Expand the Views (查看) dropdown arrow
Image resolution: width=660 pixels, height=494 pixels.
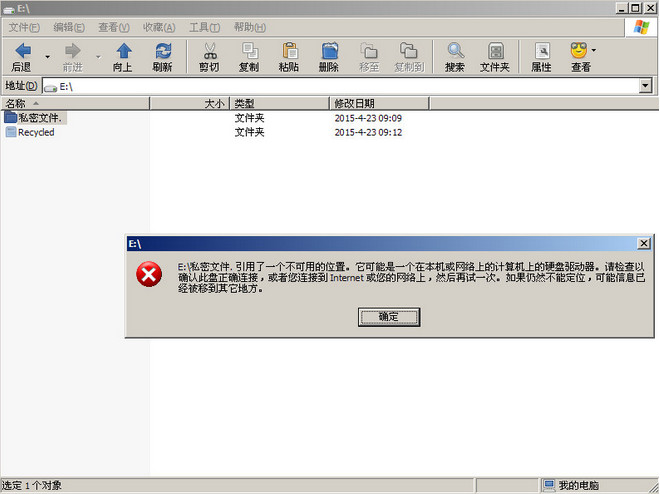(593, 50)
